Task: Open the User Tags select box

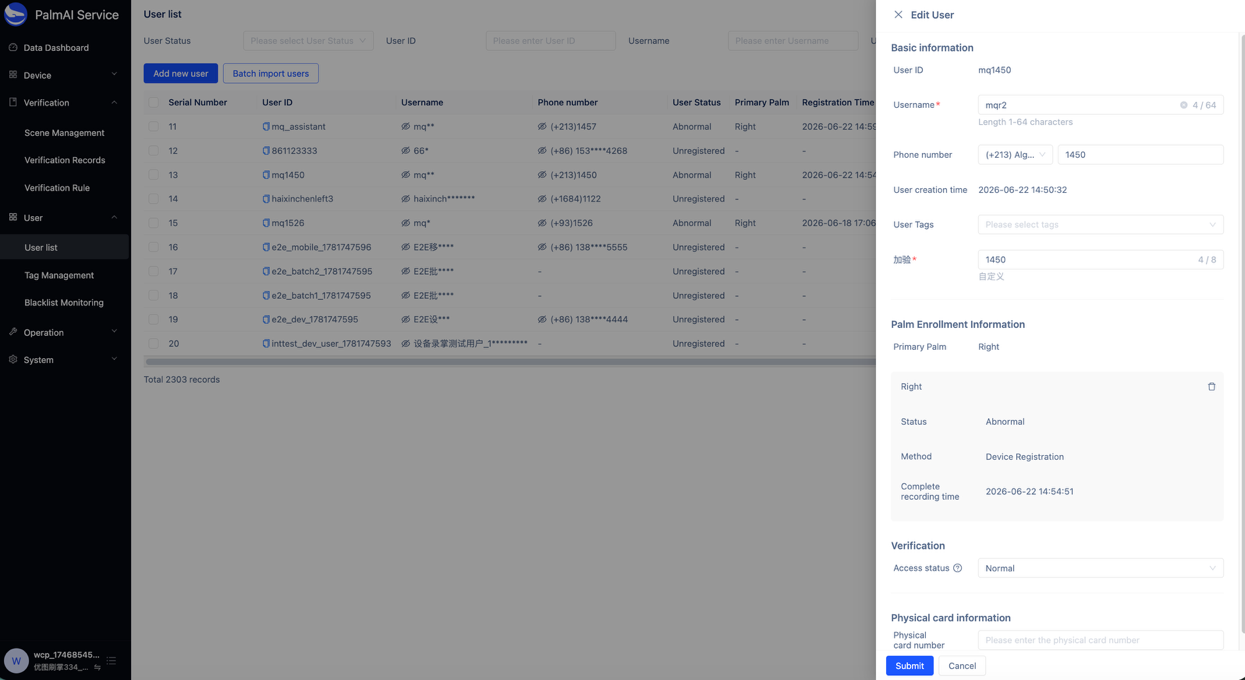Action: (1100, 225)
